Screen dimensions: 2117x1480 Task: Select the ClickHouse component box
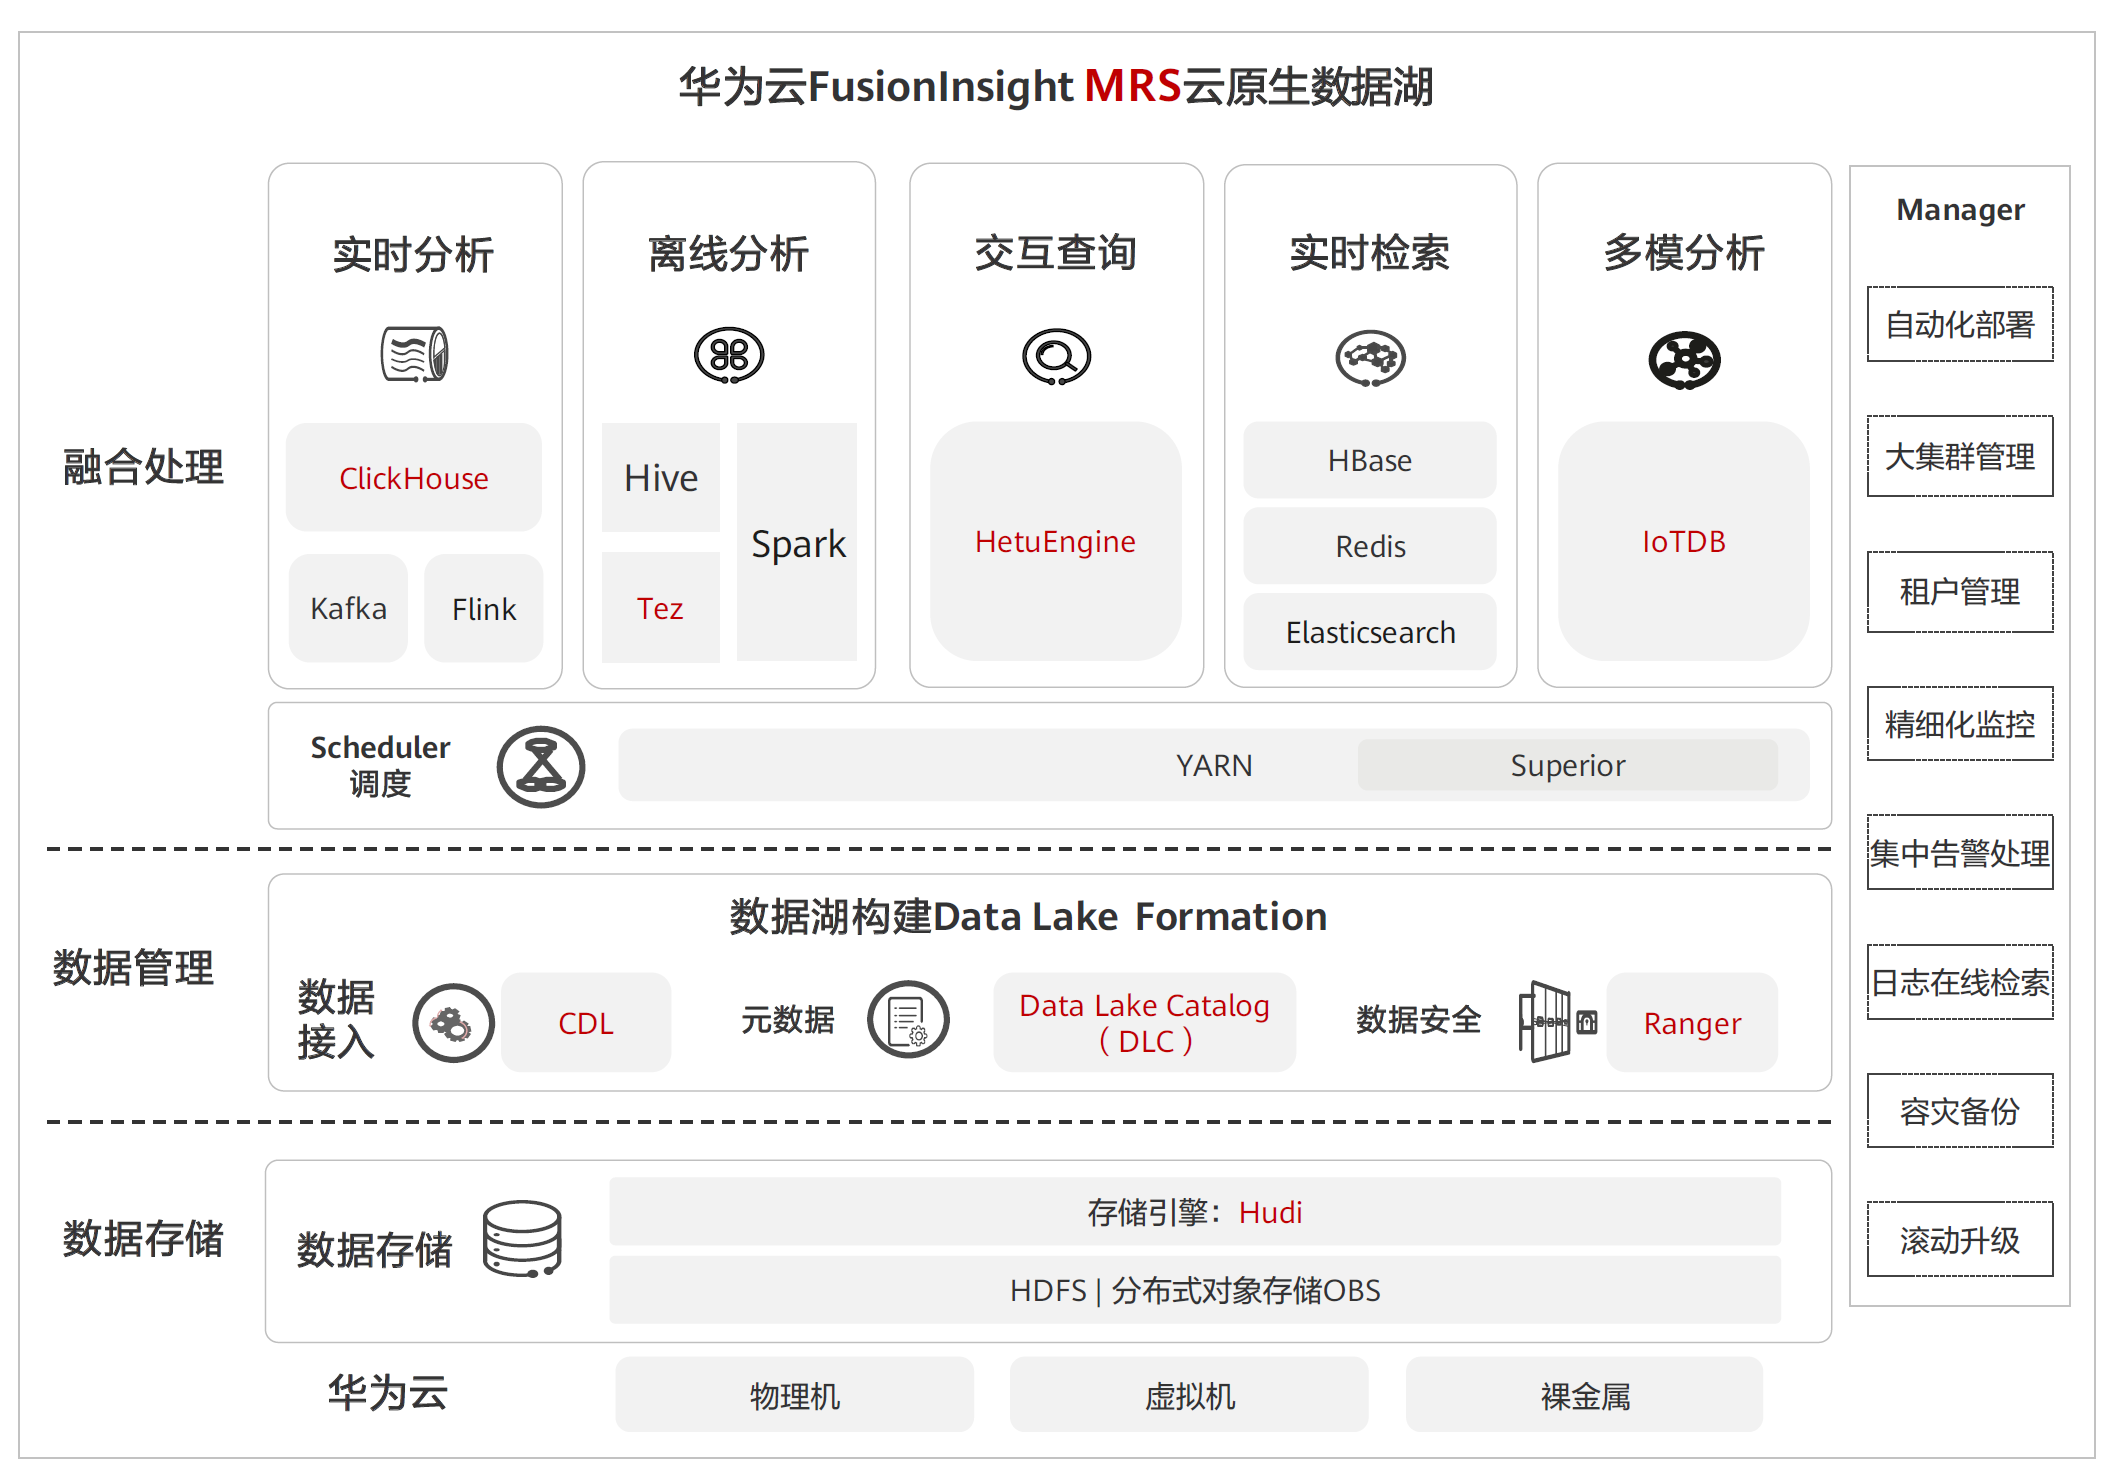click(414, 478)
